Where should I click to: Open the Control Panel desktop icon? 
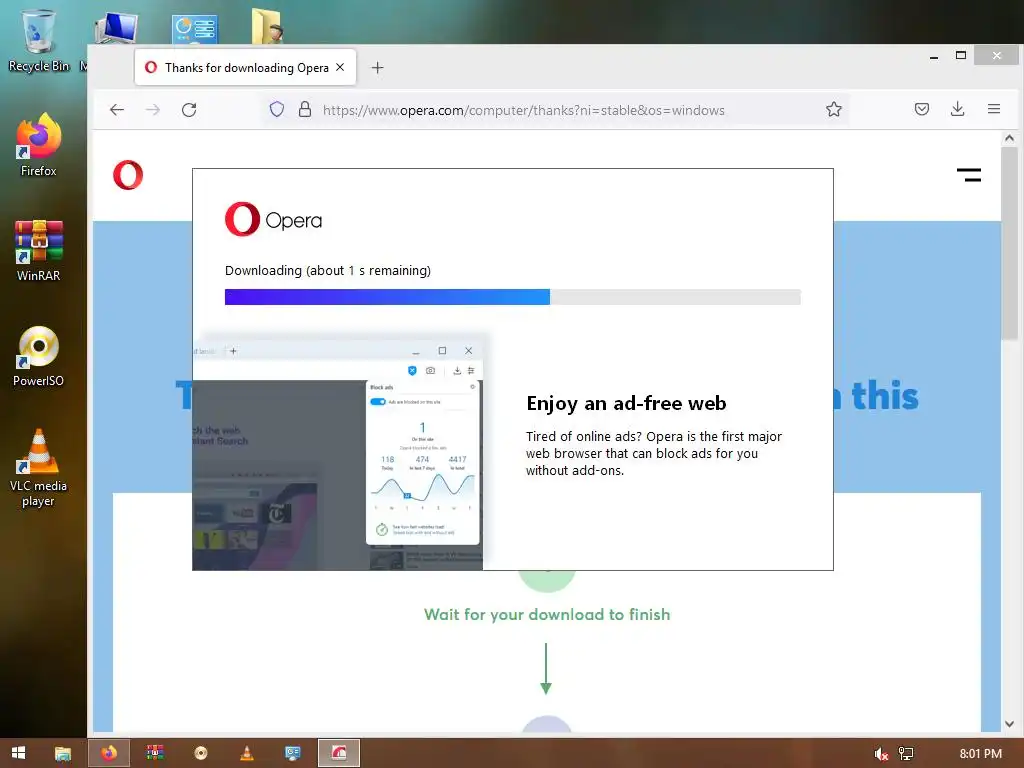tap(195, 30)
